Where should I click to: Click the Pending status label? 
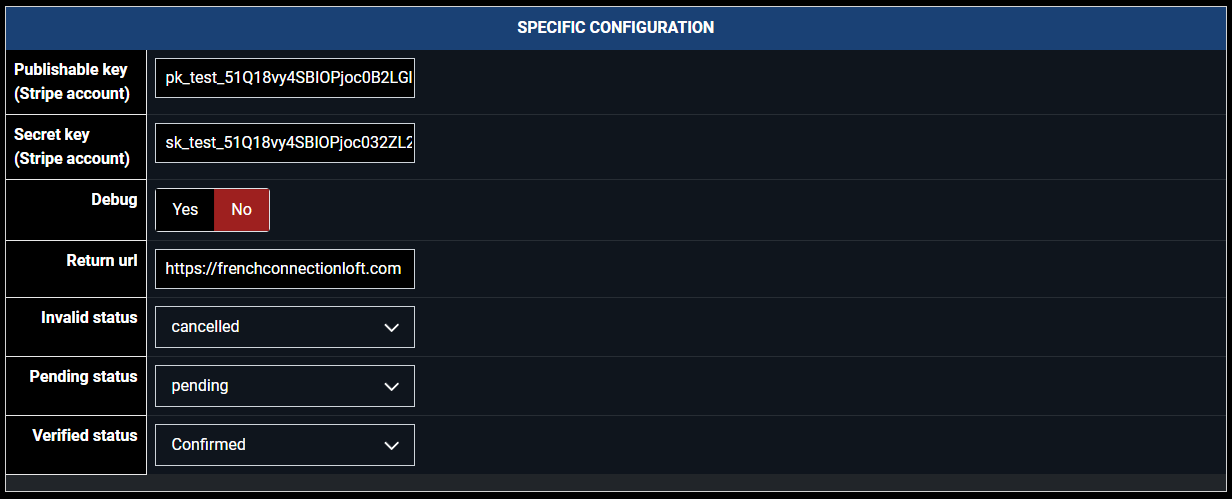(x=83, y=377)
